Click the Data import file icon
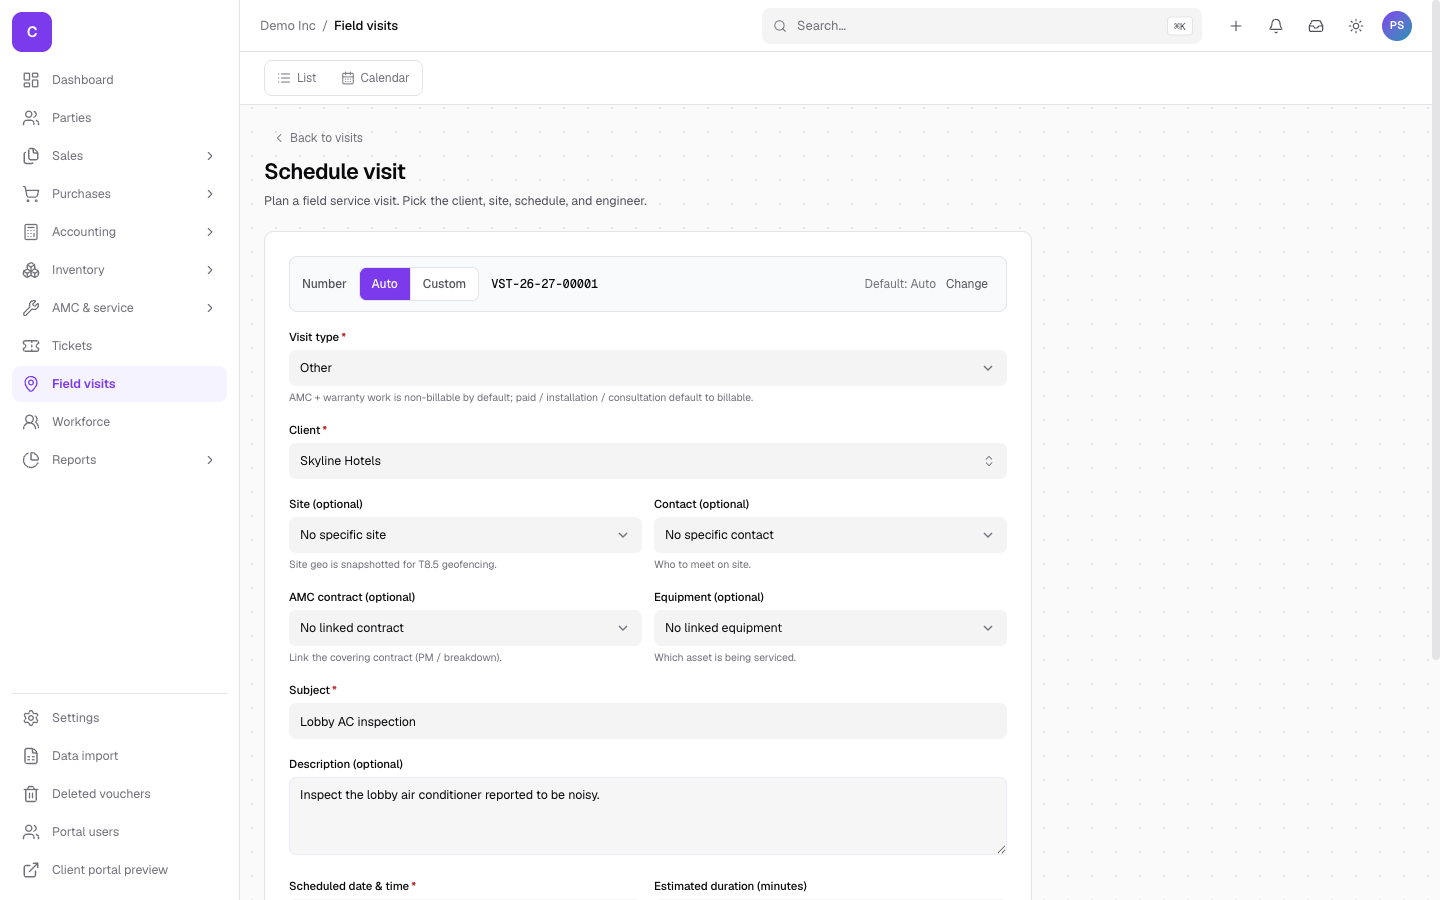 click(31, 756)
